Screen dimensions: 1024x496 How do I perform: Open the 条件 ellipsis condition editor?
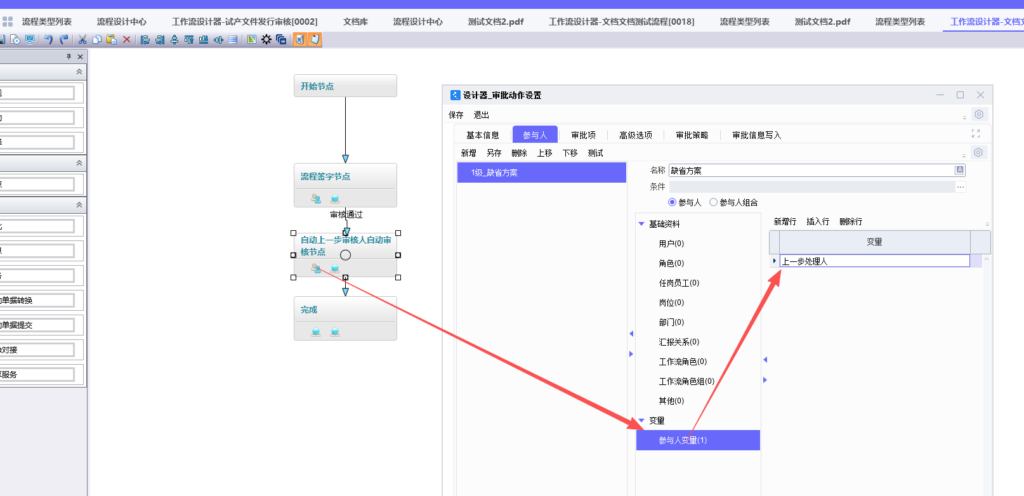[961, 187]
